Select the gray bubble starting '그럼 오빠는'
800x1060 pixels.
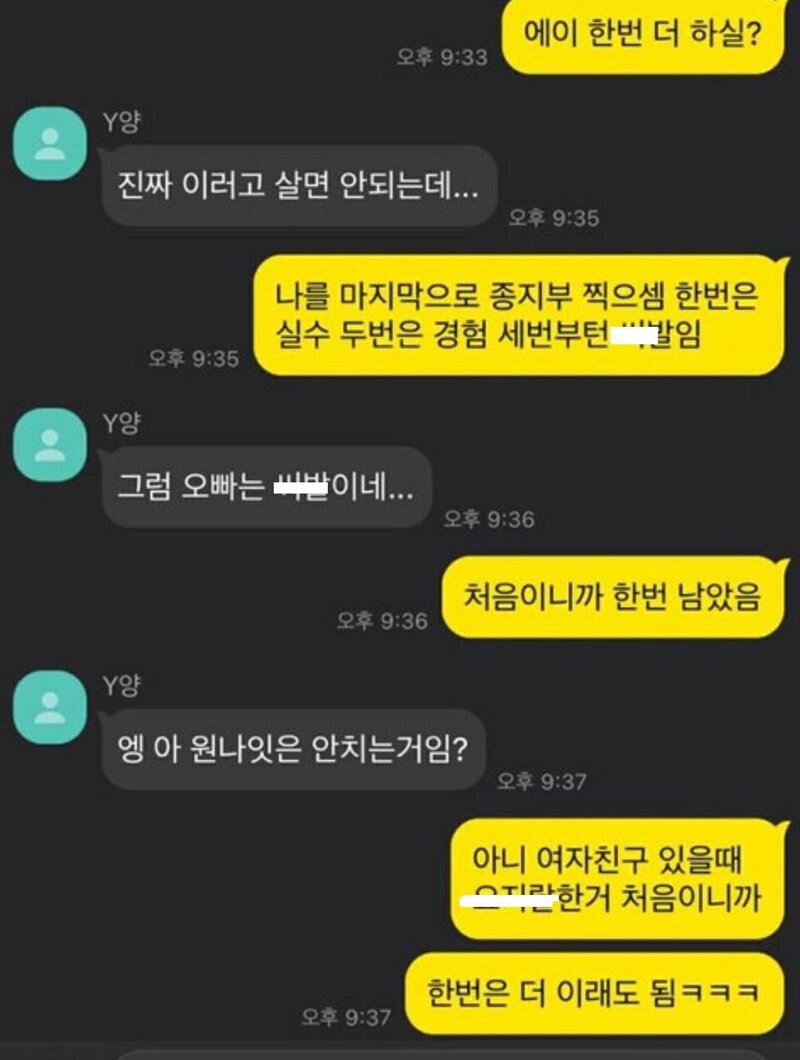pyautogui.click(x=266, y=486)
